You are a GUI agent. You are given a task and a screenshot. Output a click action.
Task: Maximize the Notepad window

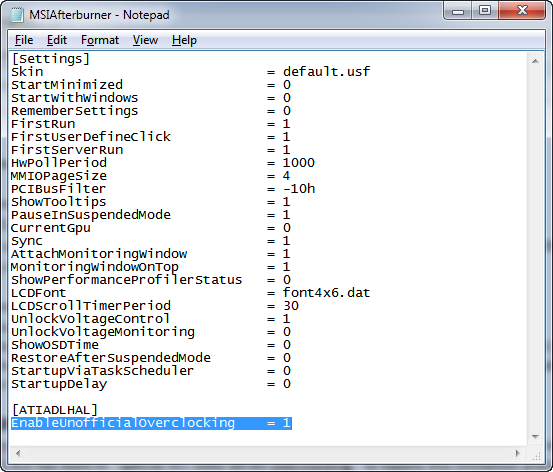[x=485, y=11]
